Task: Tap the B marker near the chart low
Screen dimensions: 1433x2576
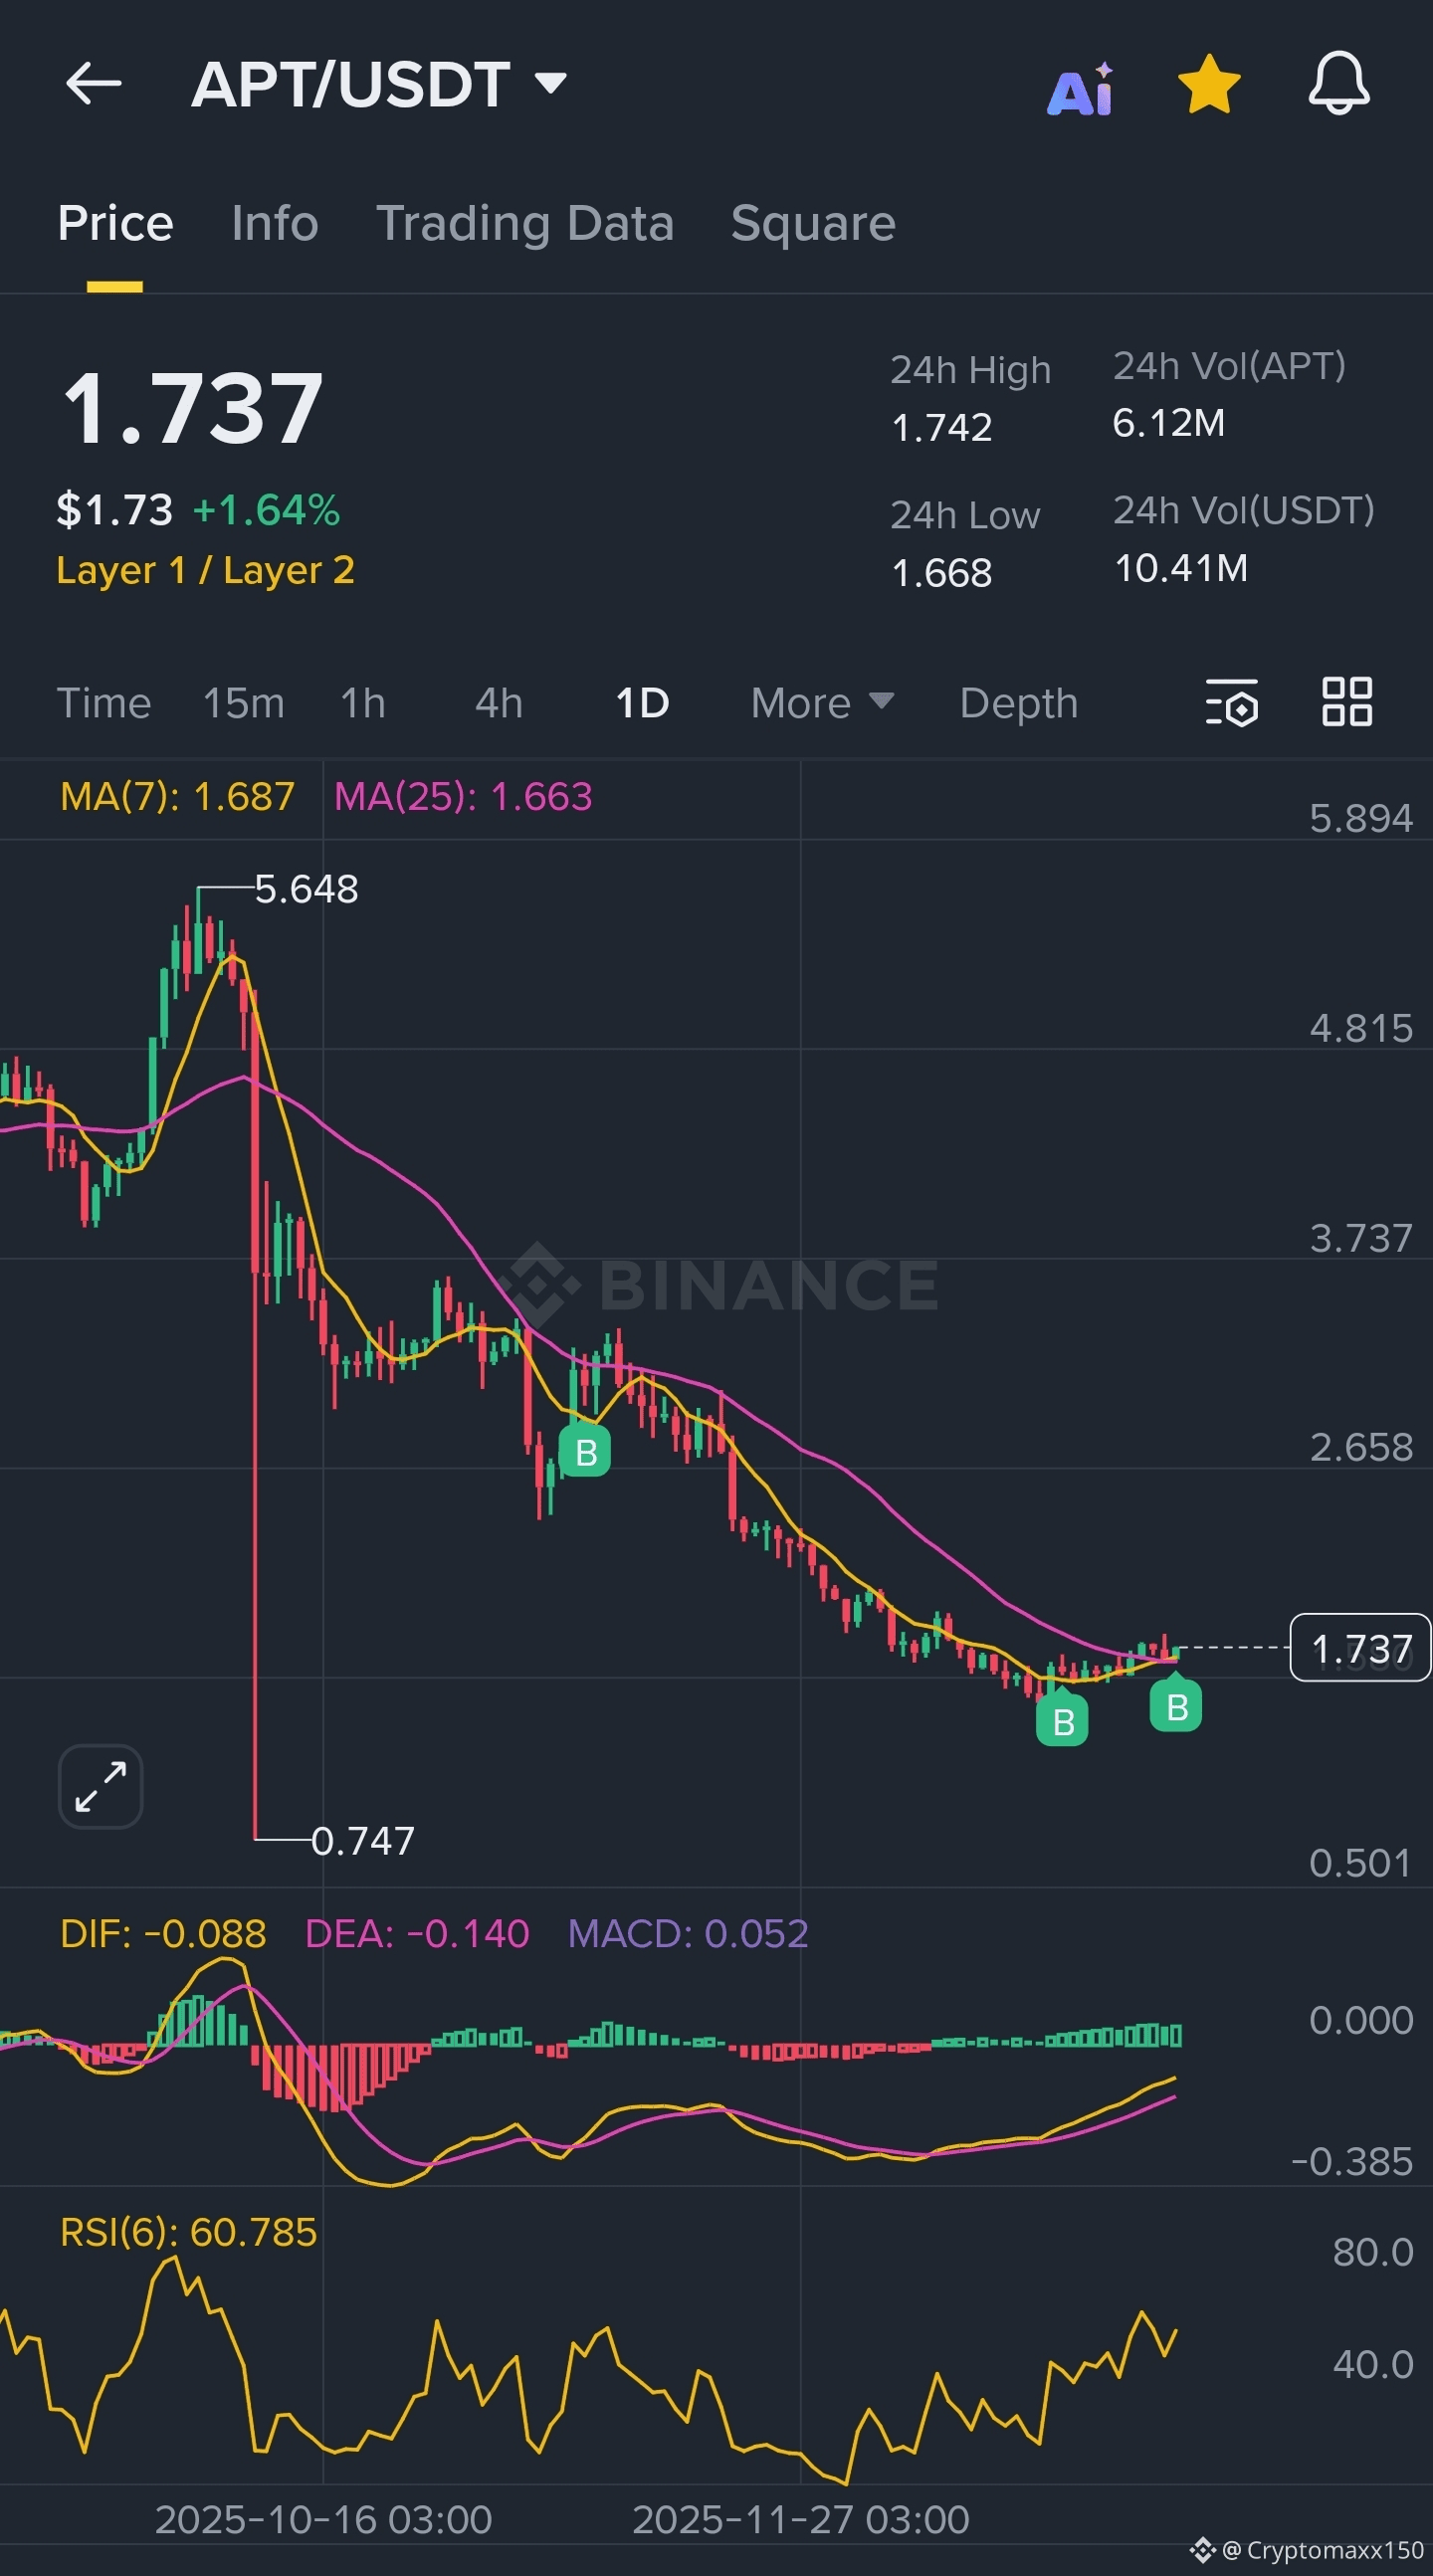Action: click(x=1062, y=1720)
